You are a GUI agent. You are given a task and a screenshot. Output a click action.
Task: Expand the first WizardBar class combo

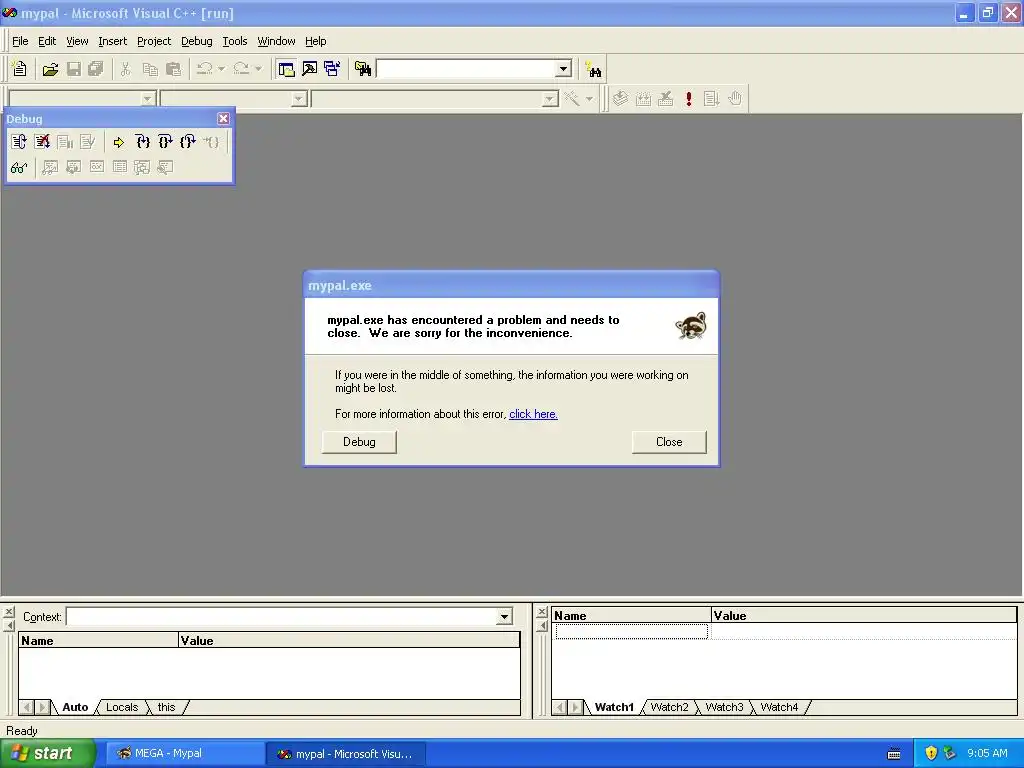tap(148, 99)
